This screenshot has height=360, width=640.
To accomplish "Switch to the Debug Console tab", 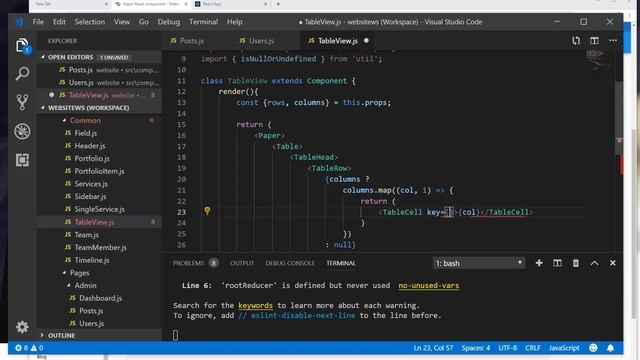I will [290, 263].
